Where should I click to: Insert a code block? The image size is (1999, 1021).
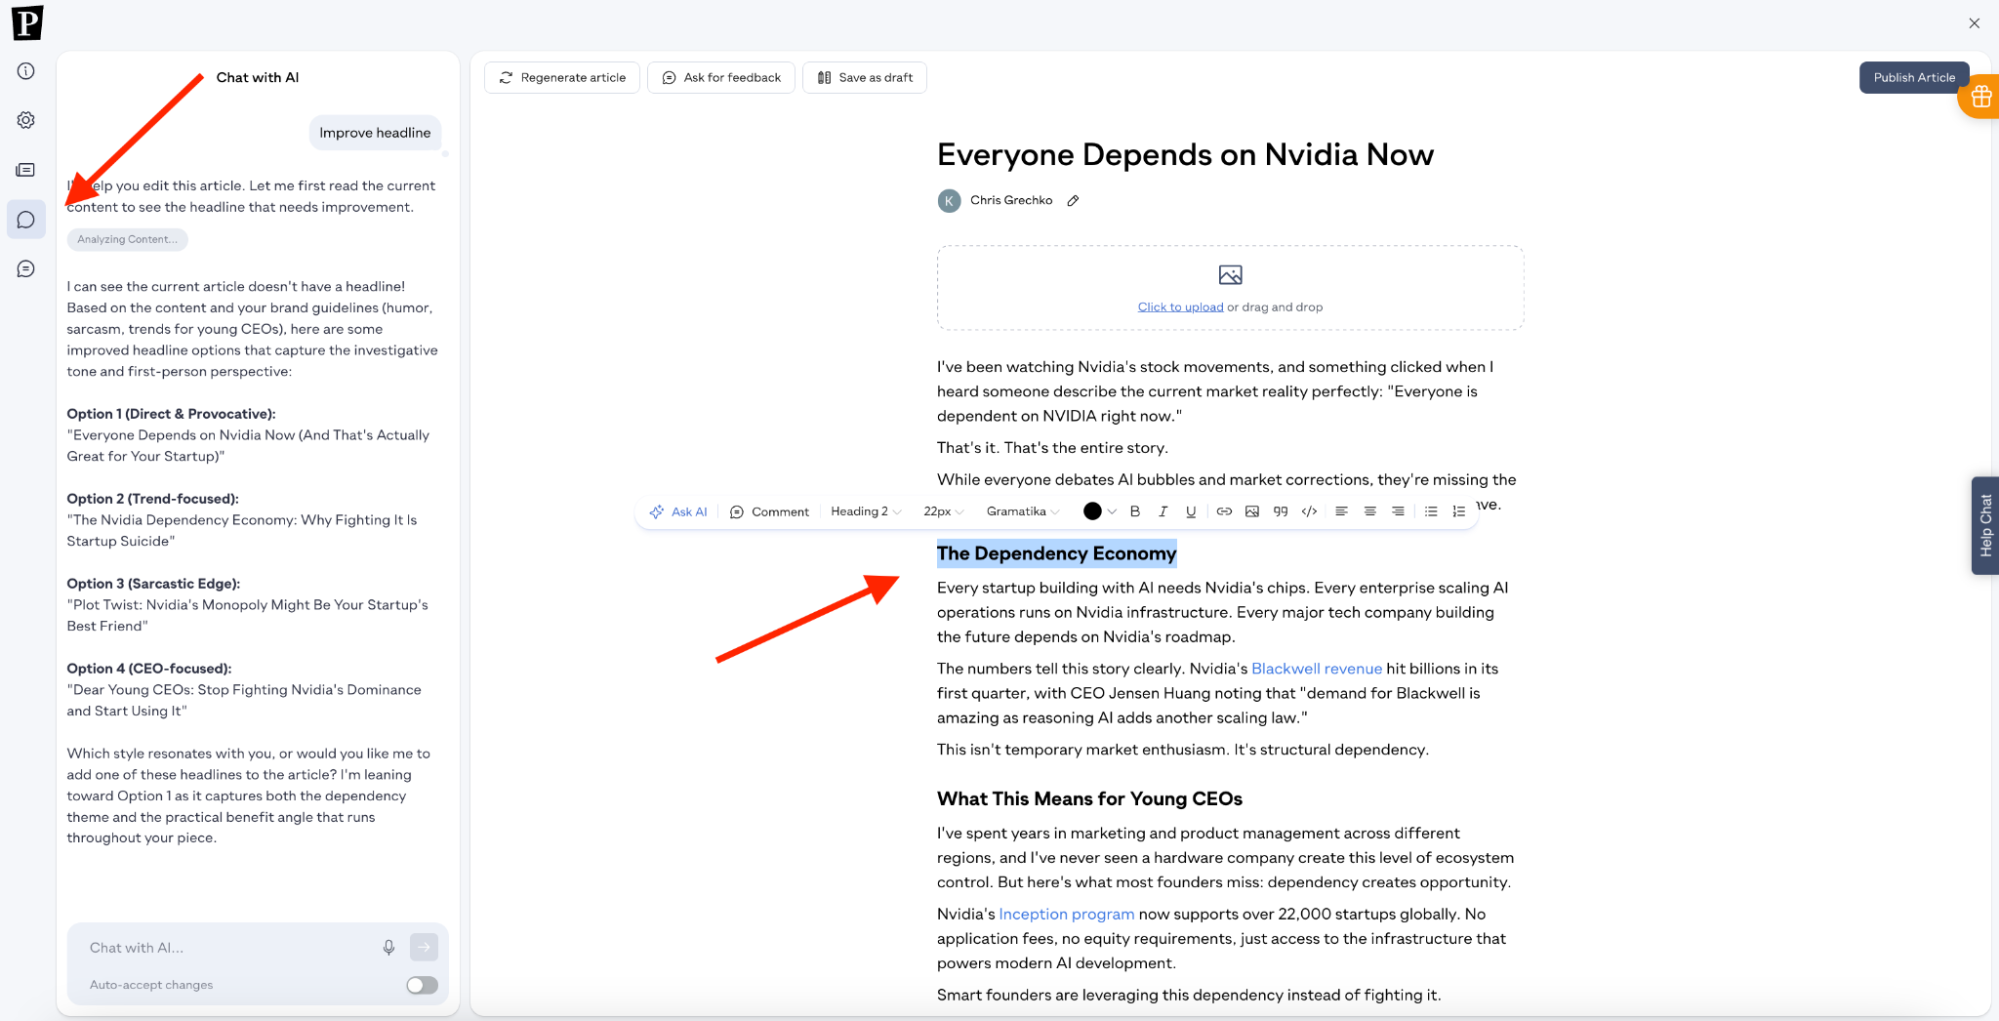pos(1309,511)
